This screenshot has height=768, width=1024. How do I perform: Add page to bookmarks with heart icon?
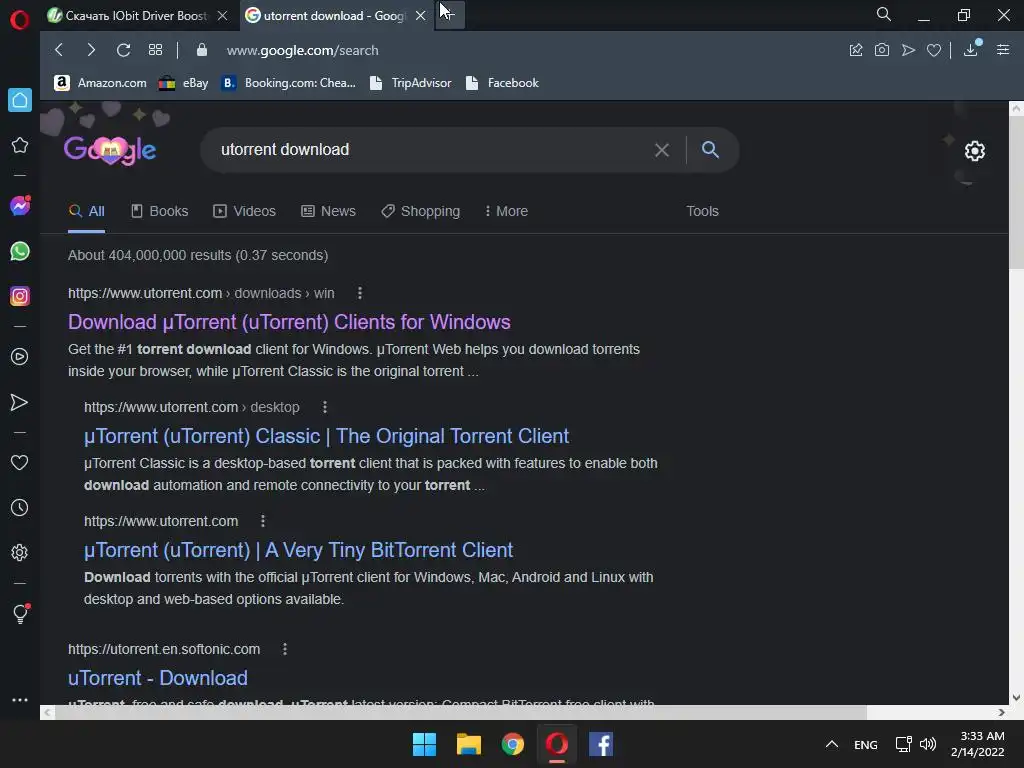coord(934,50)
